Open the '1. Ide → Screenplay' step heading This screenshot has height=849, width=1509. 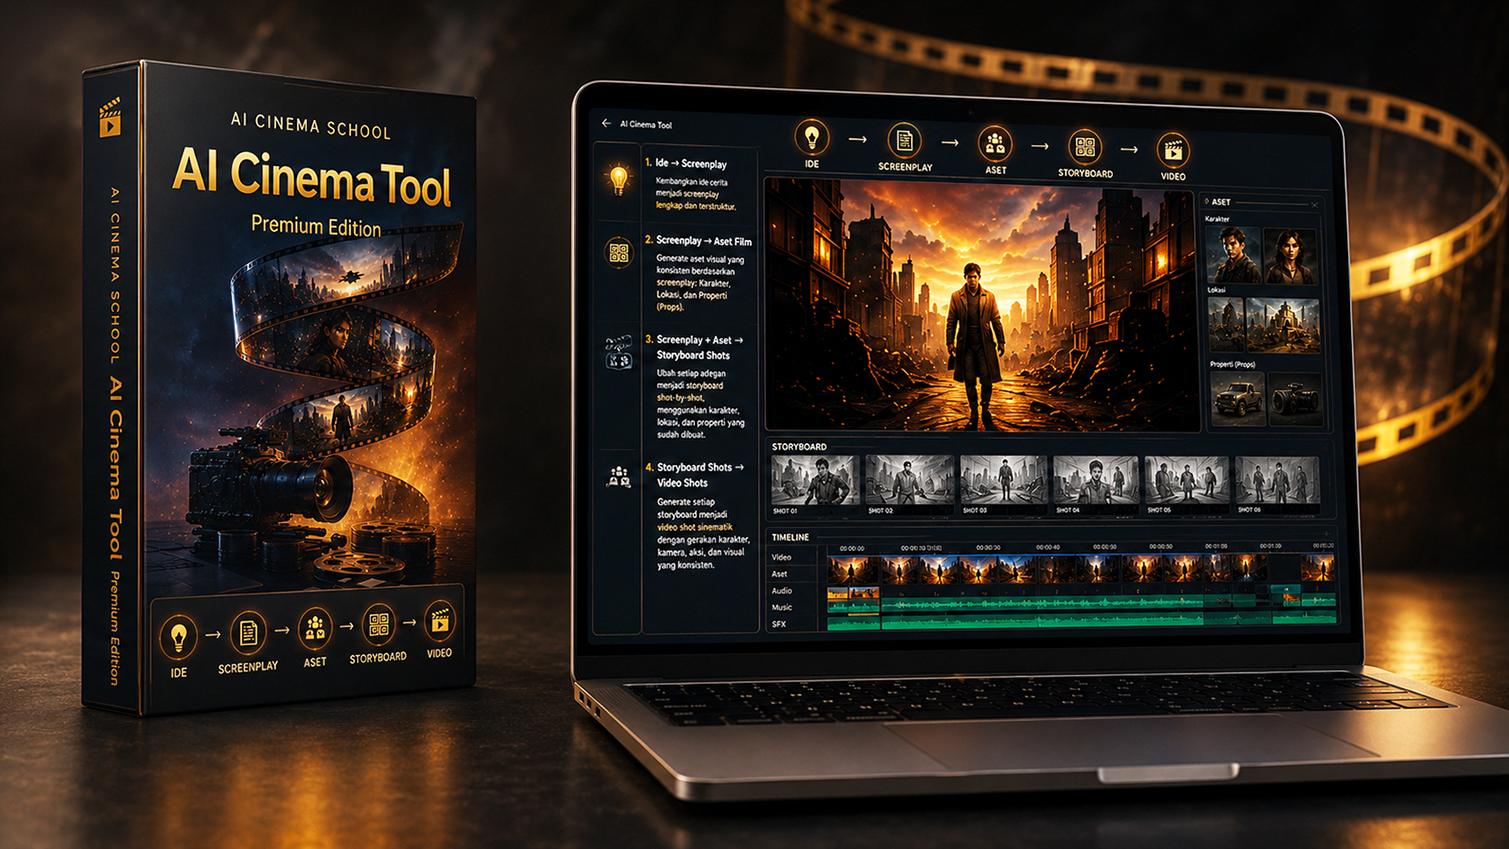686,163
